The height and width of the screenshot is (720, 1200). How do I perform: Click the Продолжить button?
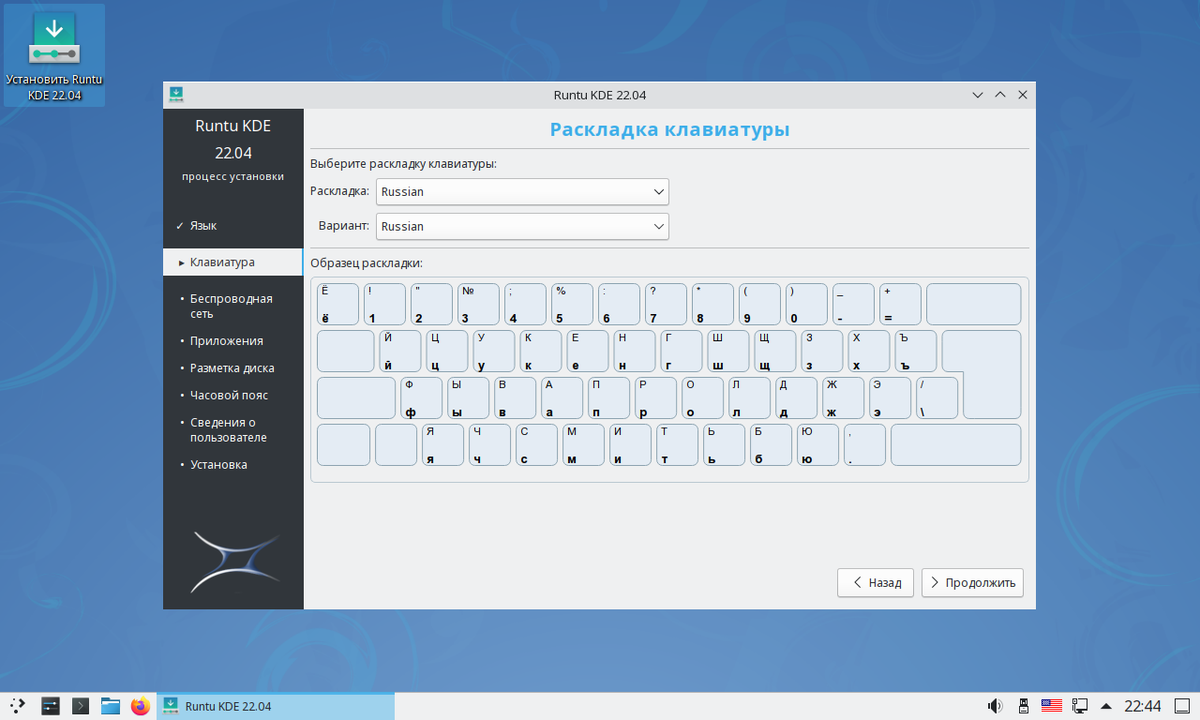pos(972,582)
